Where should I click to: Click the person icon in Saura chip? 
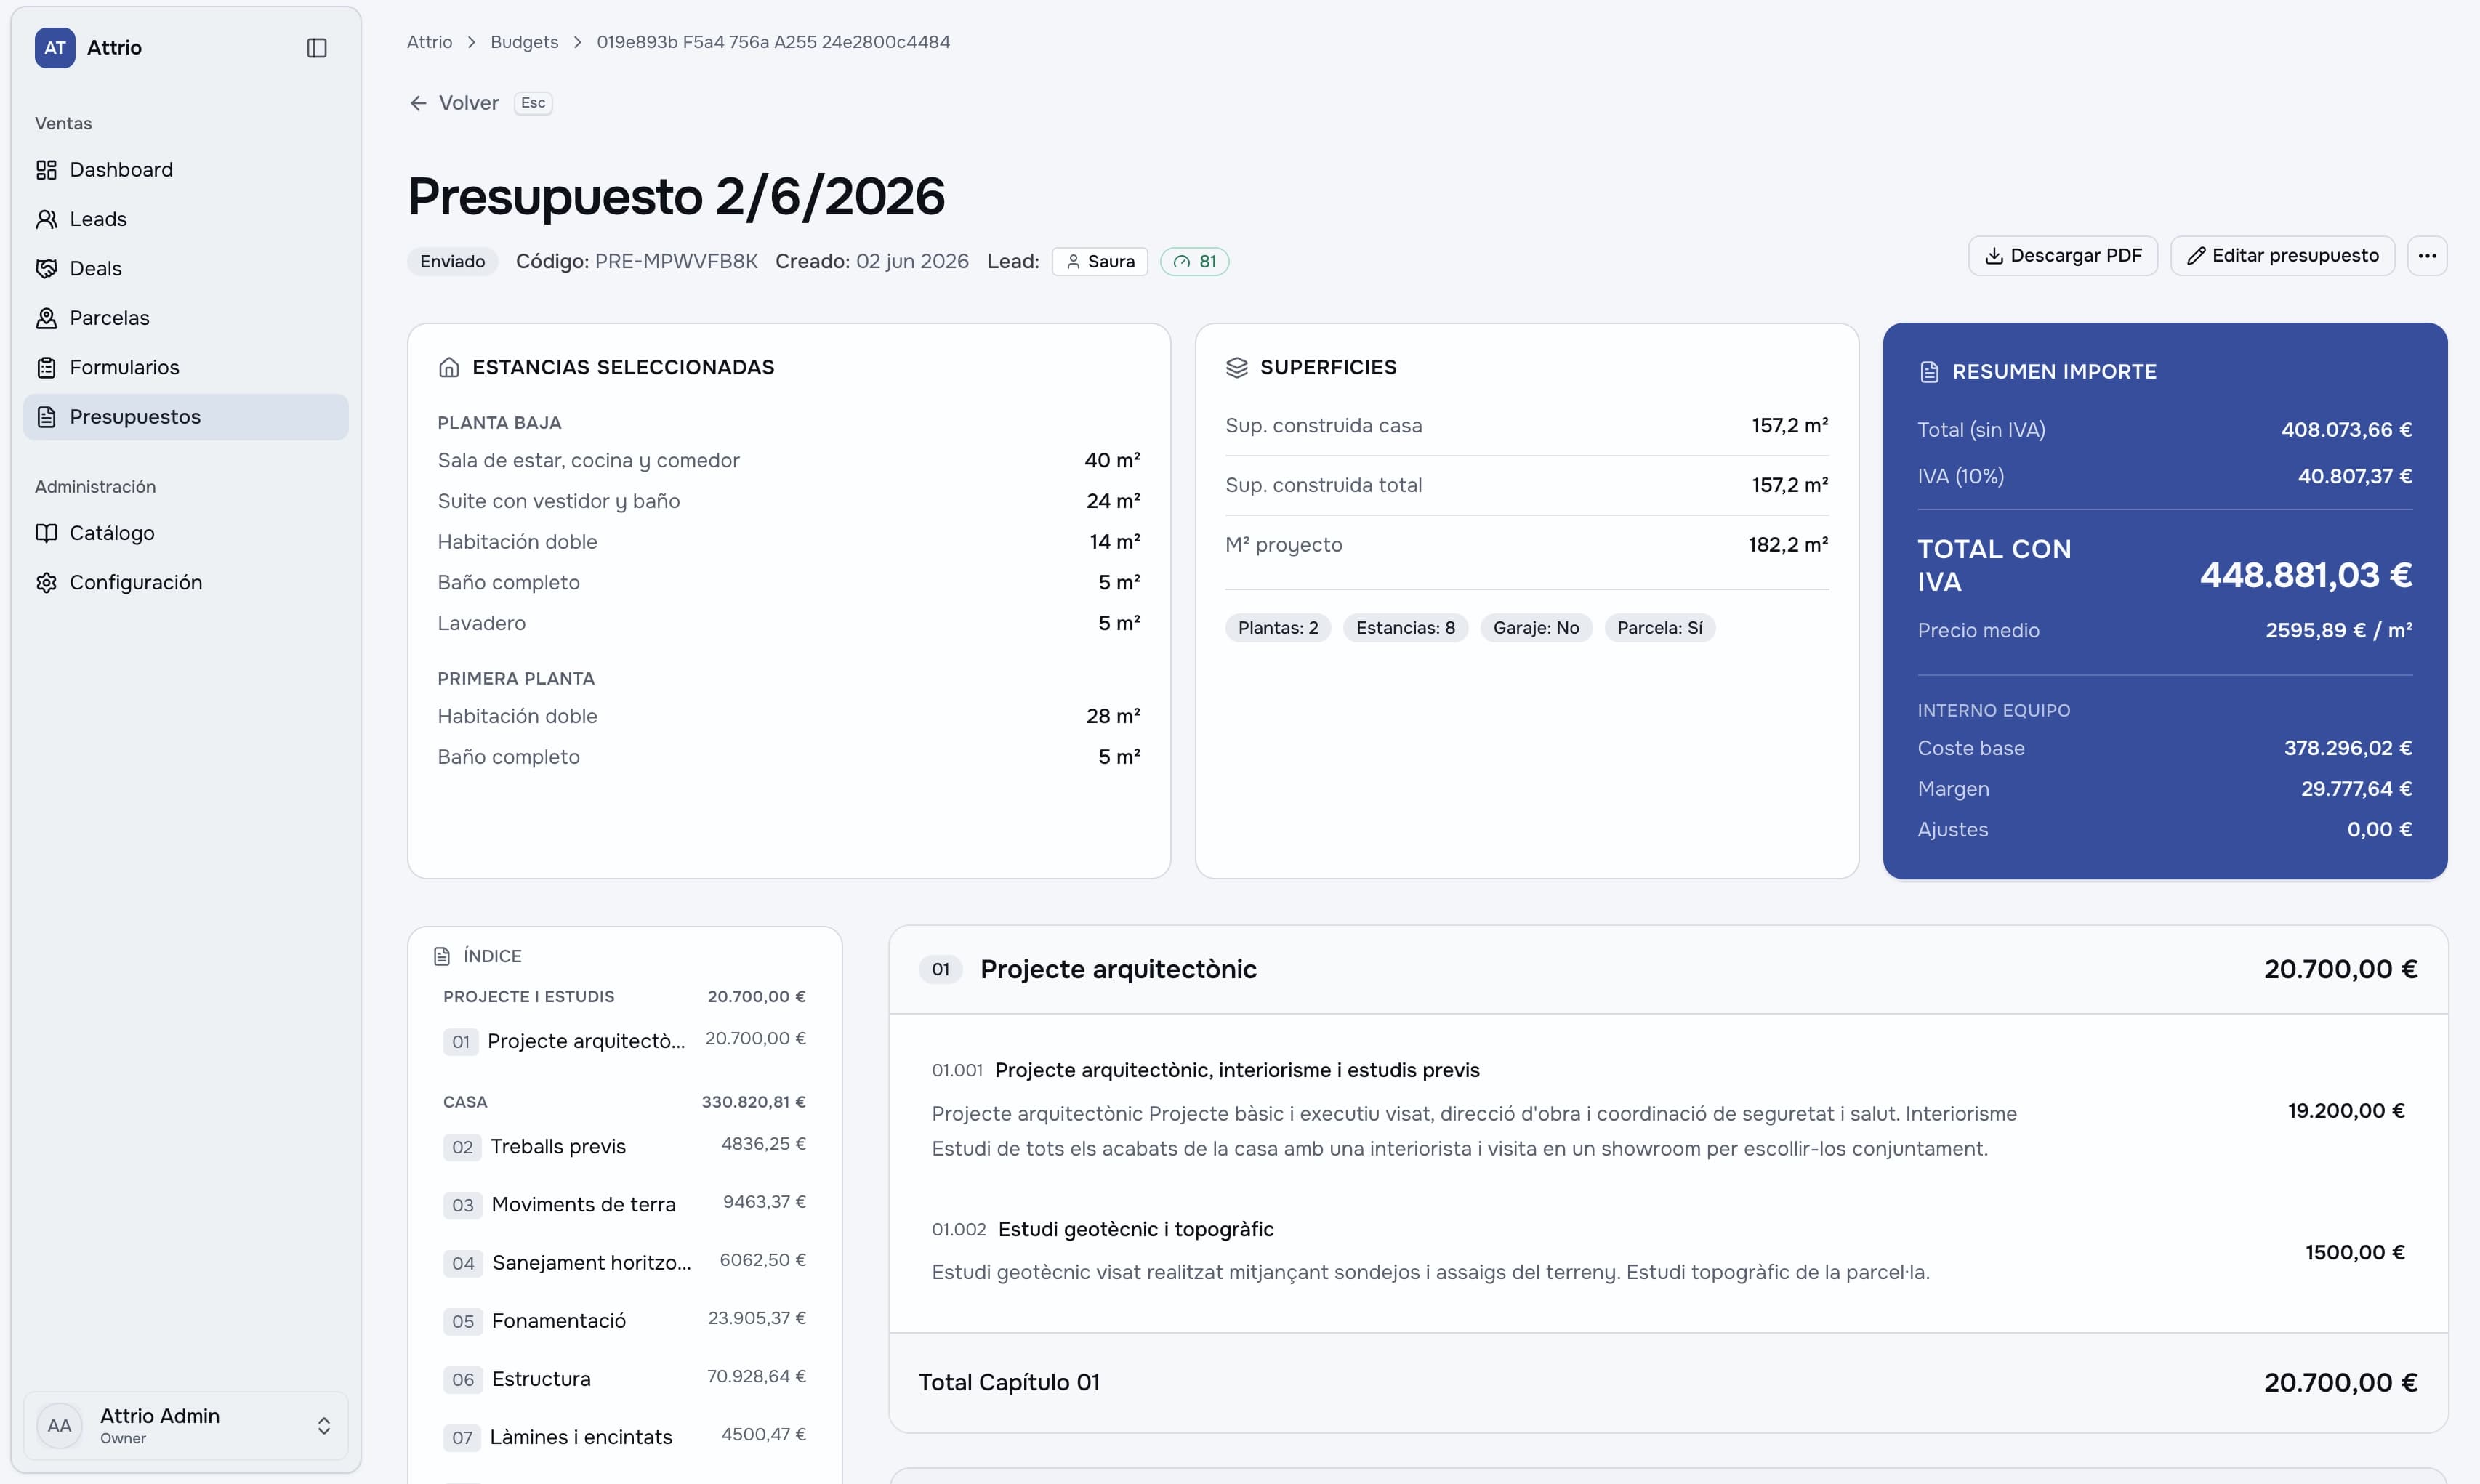(1073, 262)
